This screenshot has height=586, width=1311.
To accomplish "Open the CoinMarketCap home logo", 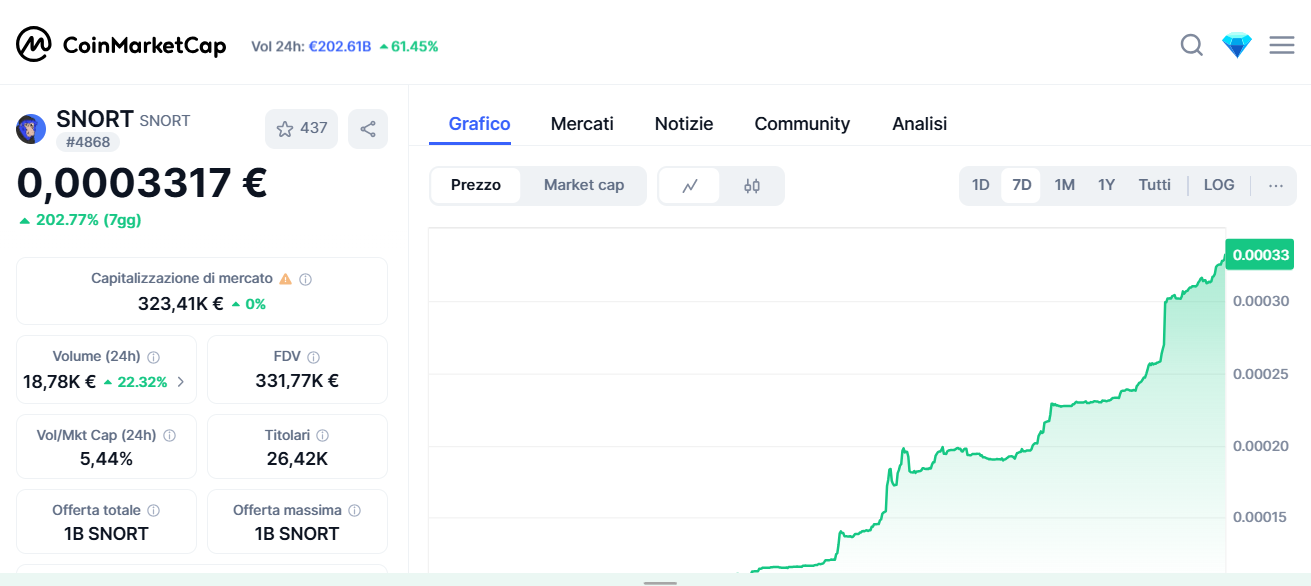I will (x=121, y=45).
